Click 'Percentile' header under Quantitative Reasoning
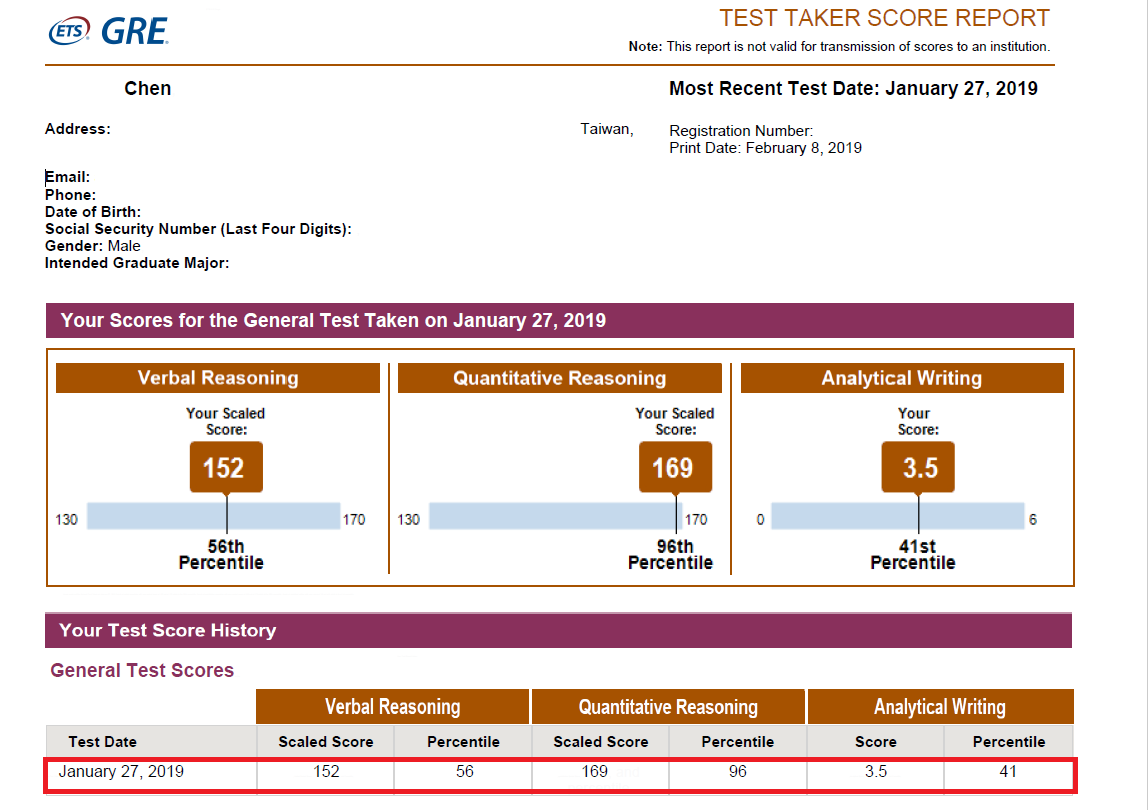The height and width of the screenshot is (810, 1148). [738, 742]
